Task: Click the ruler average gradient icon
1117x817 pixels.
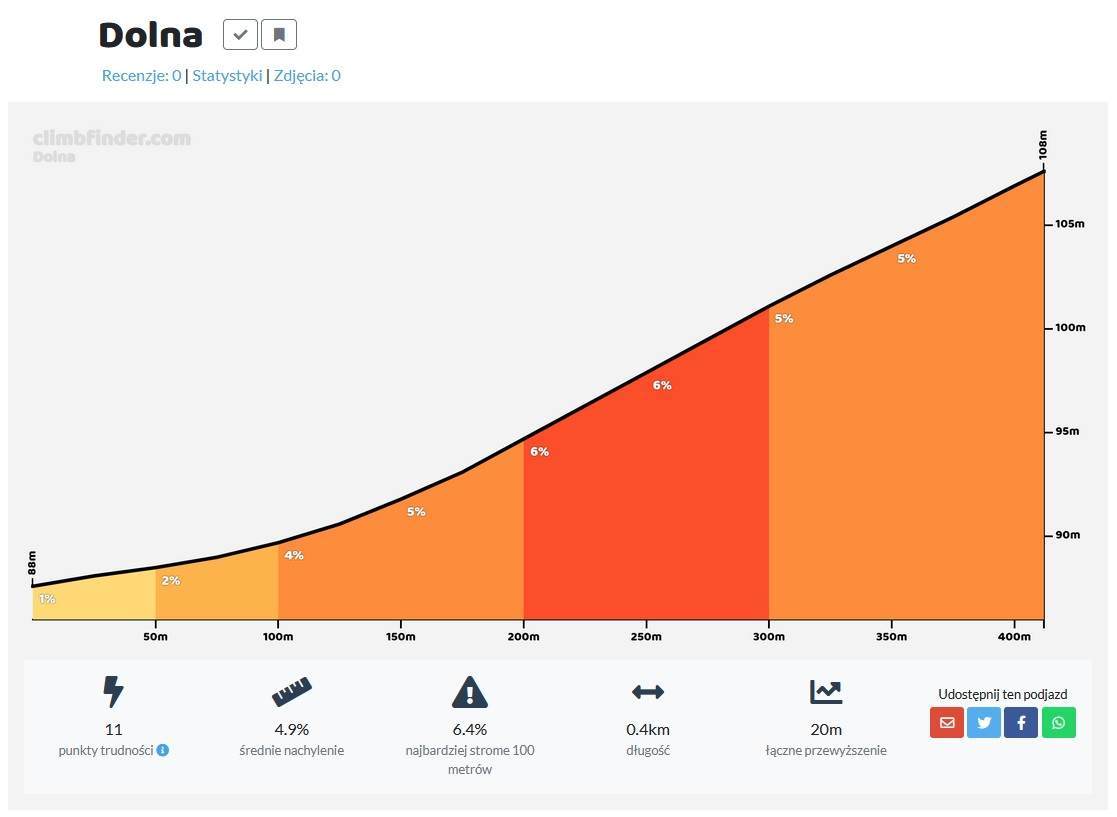Action: 292,692
